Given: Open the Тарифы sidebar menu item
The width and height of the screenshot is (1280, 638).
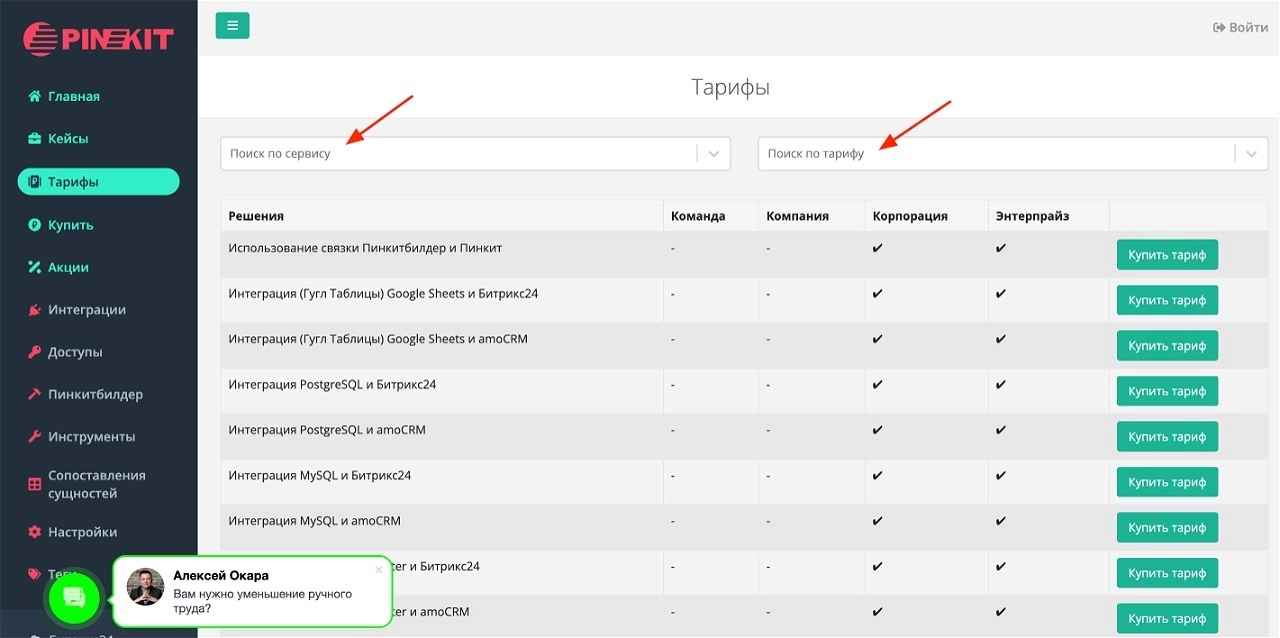Looking at the screenshot, I should pyautogui.click(x=98, y=182).
